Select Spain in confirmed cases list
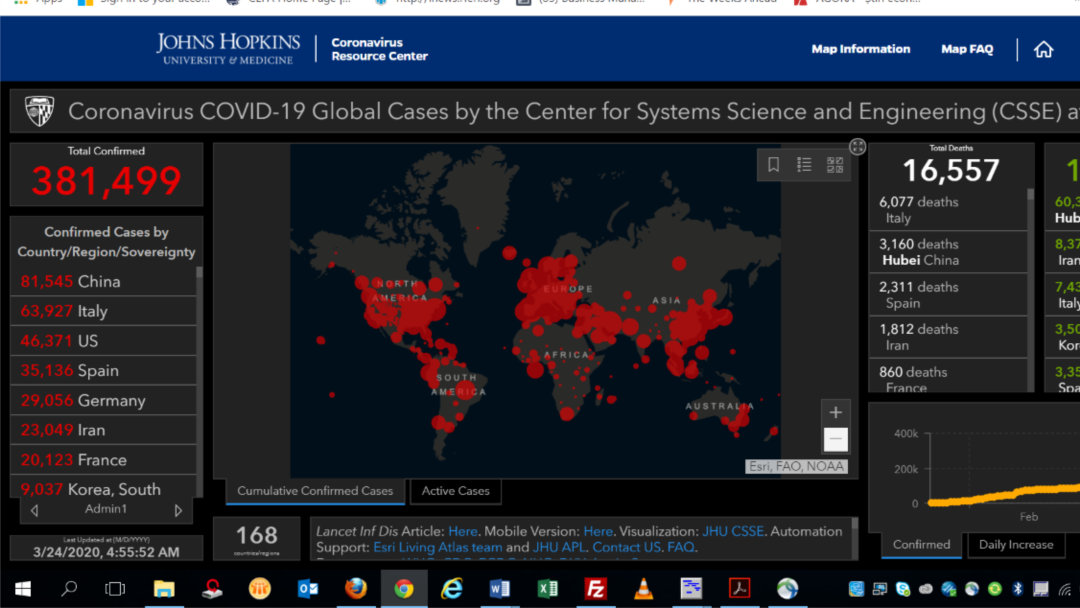The height and width of the screenshot is (608, 1080). pyautogui.click(x=103, y=370)
